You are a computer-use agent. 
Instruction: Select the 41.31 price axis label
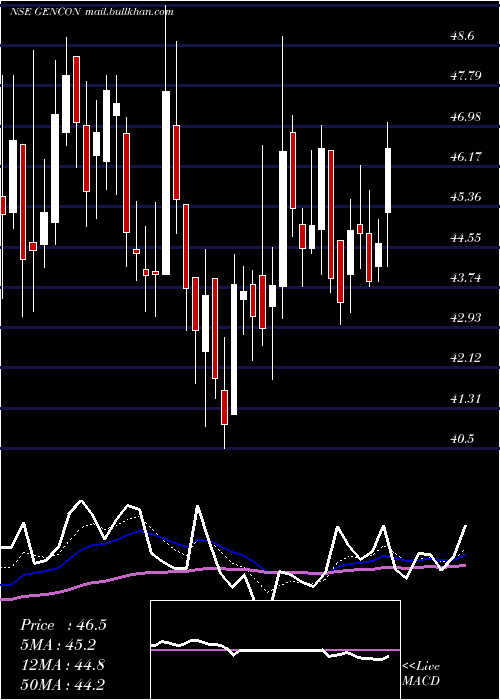(466, 399)
